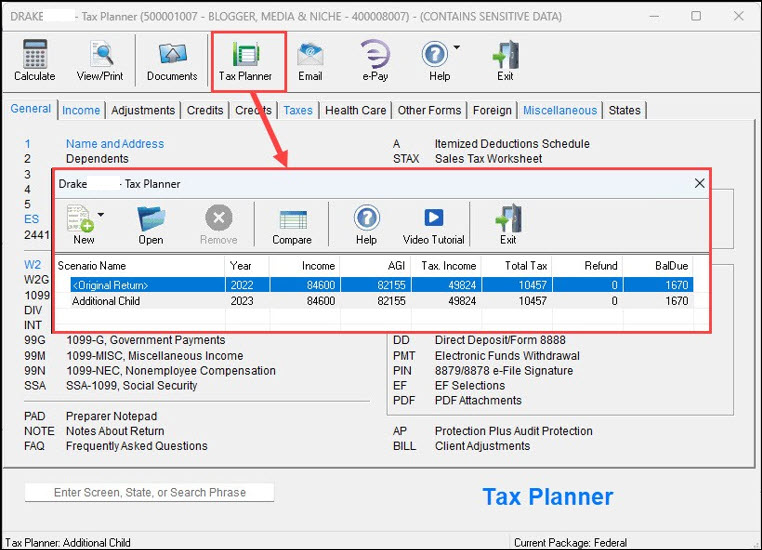Viewport: 762px width, 550px height.
Task: Open EF Selections screen
Action: tap(470, 386)
